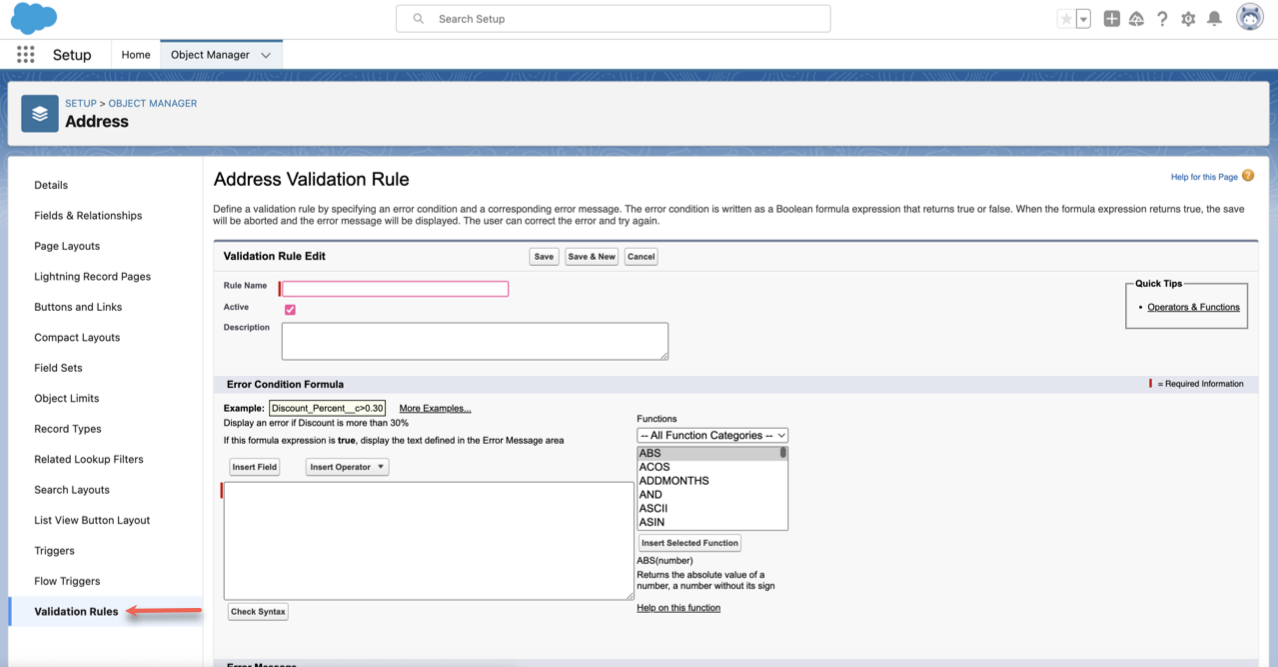Click the Address object layers icon
1278x667 pixels.
point(40,114)
